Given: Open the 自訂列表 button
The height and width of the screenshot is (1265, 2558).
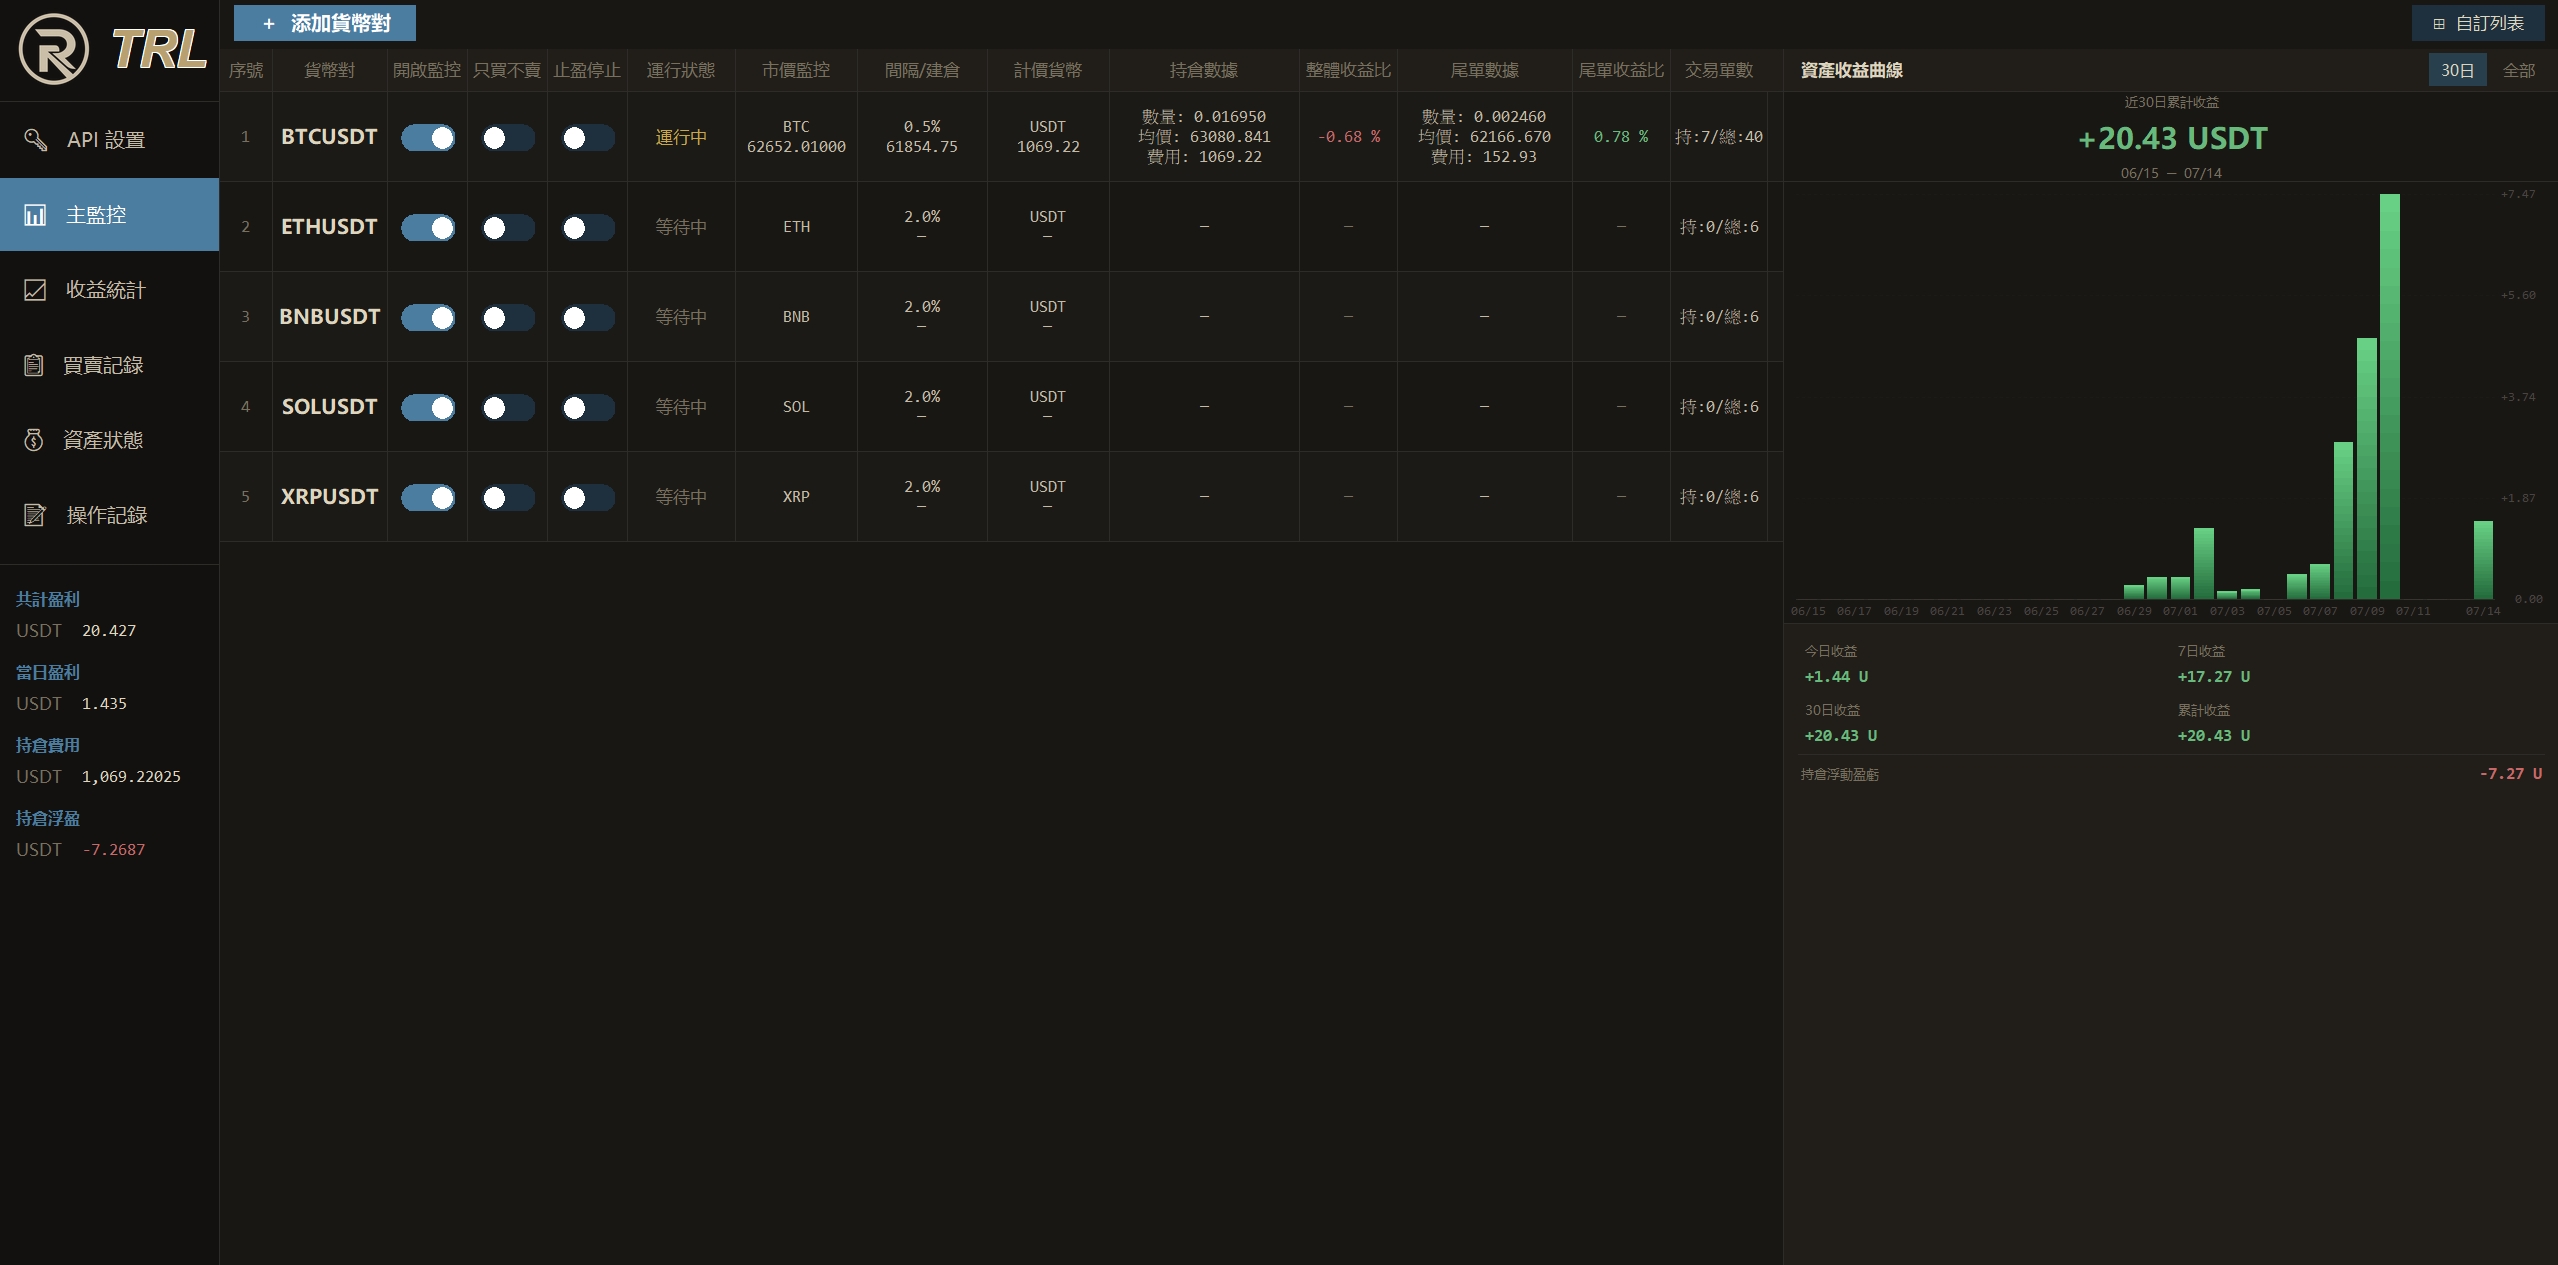Looking at the screenshot, I should coord(2478,23).
